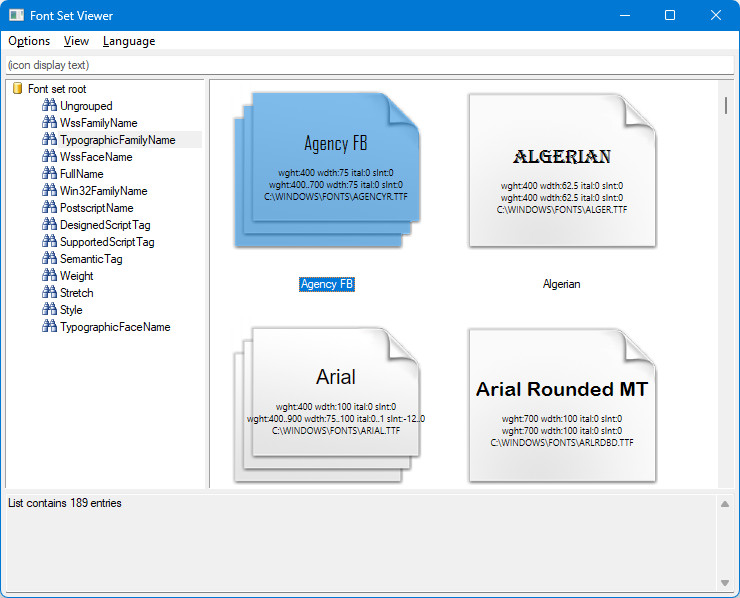Screen dimensions: 740x598
Task: Click binoculars icon beside DesignedScriptTag
Action: [x=49, y=224]
